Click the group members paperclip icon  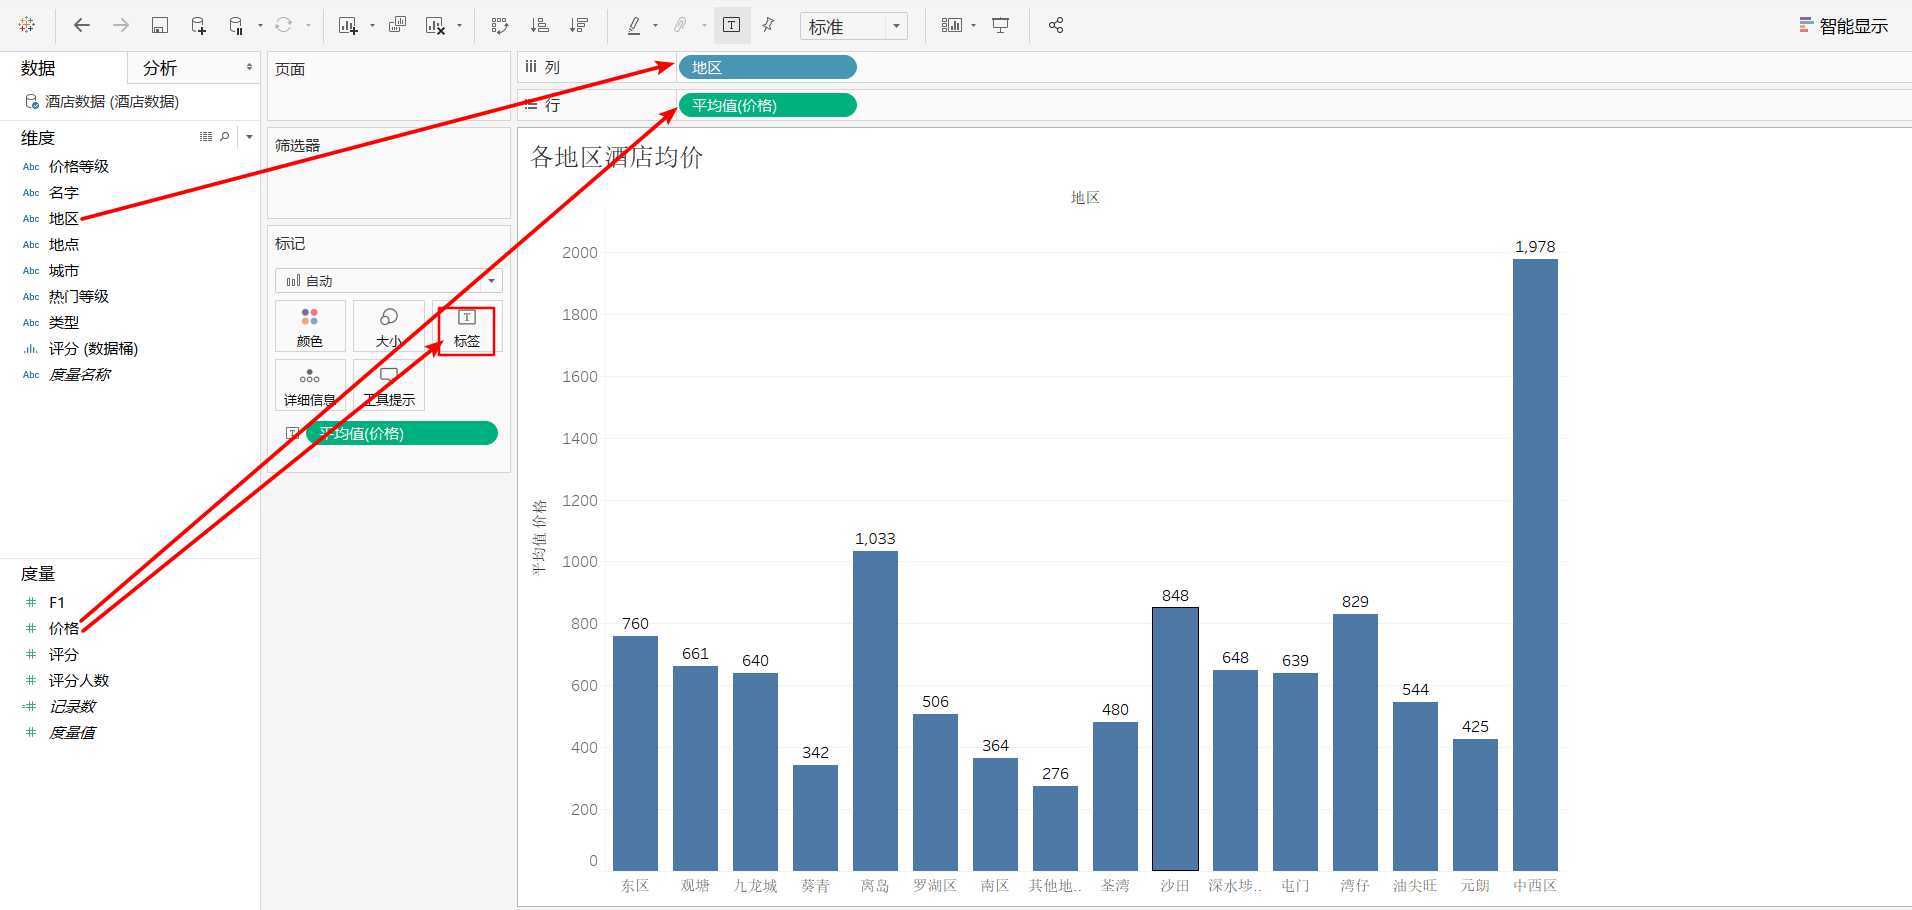click(681, 25)
